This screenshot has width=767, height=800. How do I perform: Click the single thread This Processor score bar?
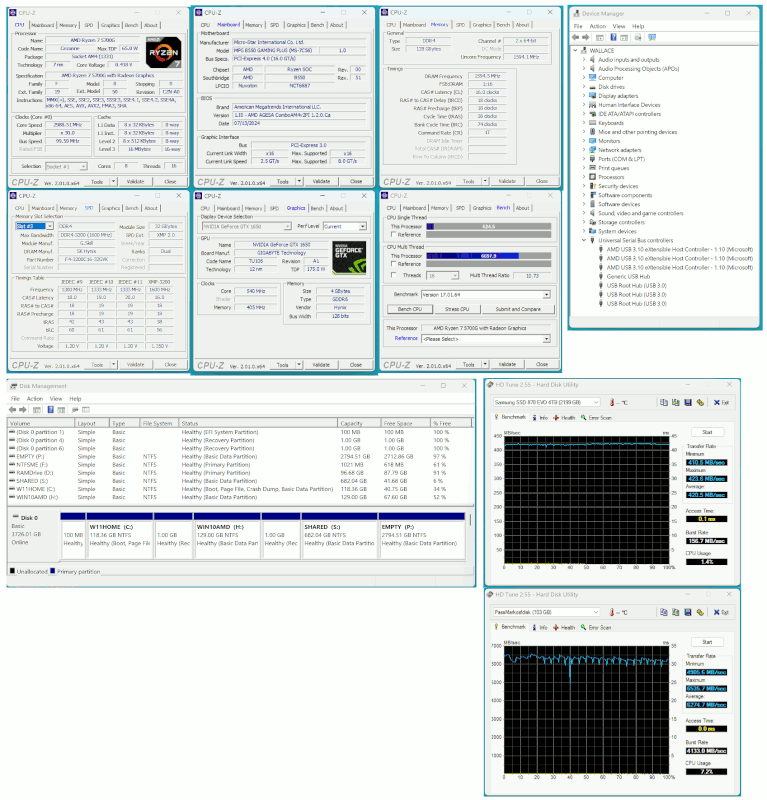point(489,227)
